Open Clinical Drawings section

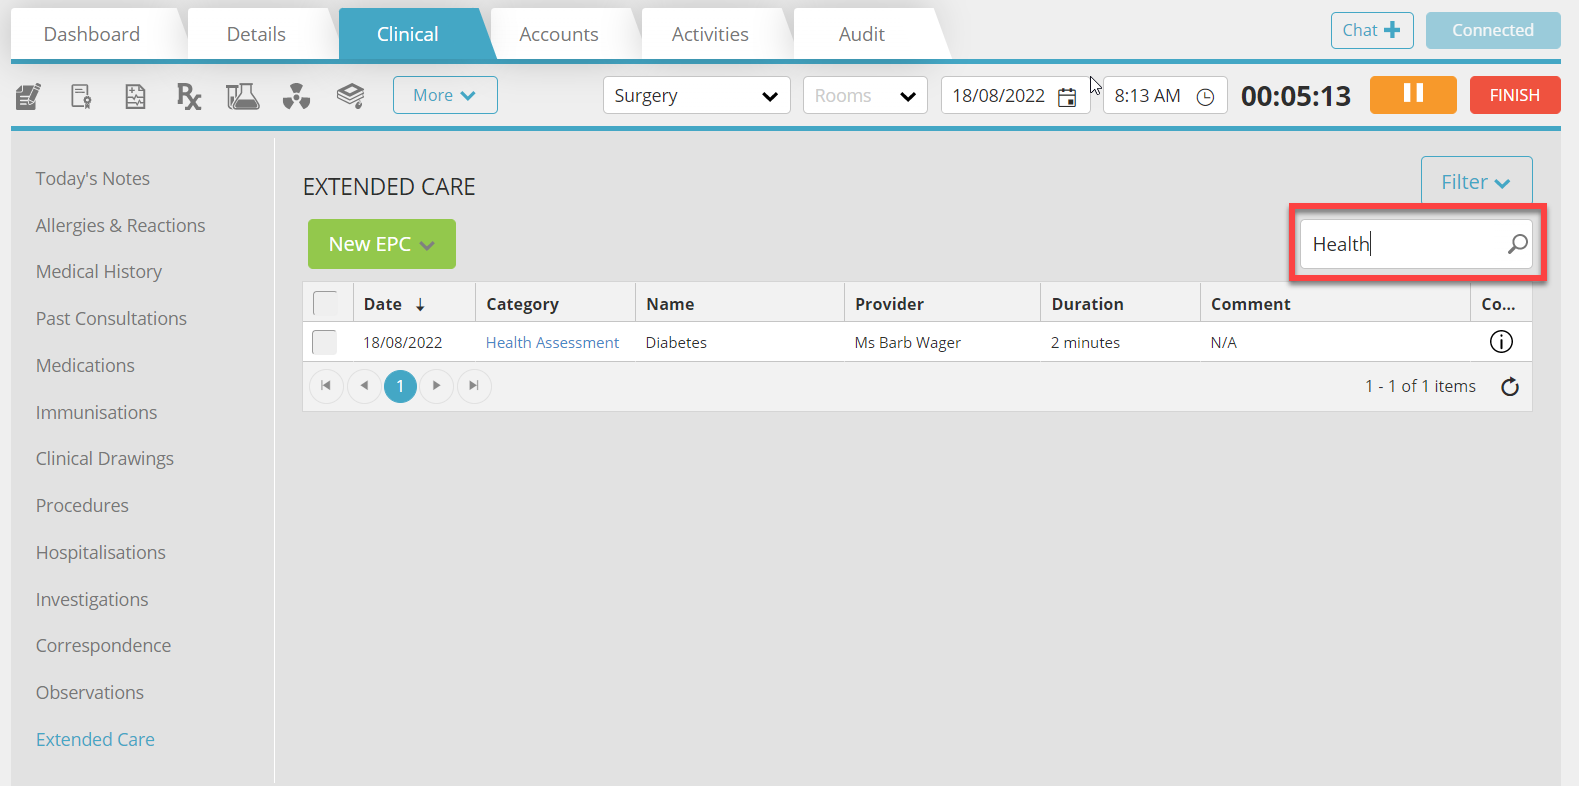click(105, 459)
